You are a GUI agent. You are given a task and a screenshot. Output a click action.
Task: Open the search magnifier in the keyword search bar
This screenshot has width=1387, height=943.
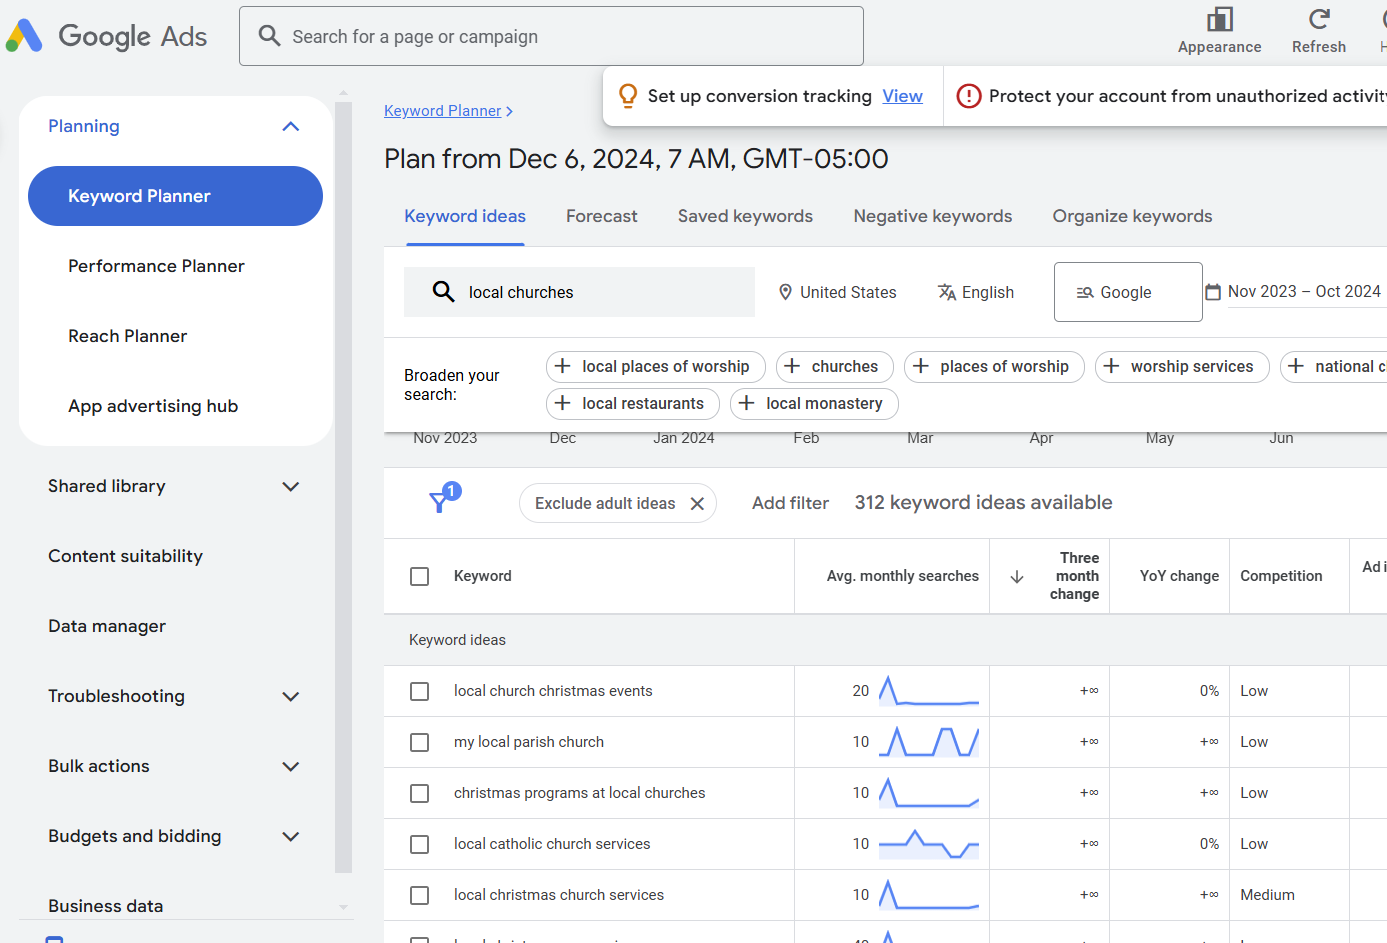pos(444,291)
